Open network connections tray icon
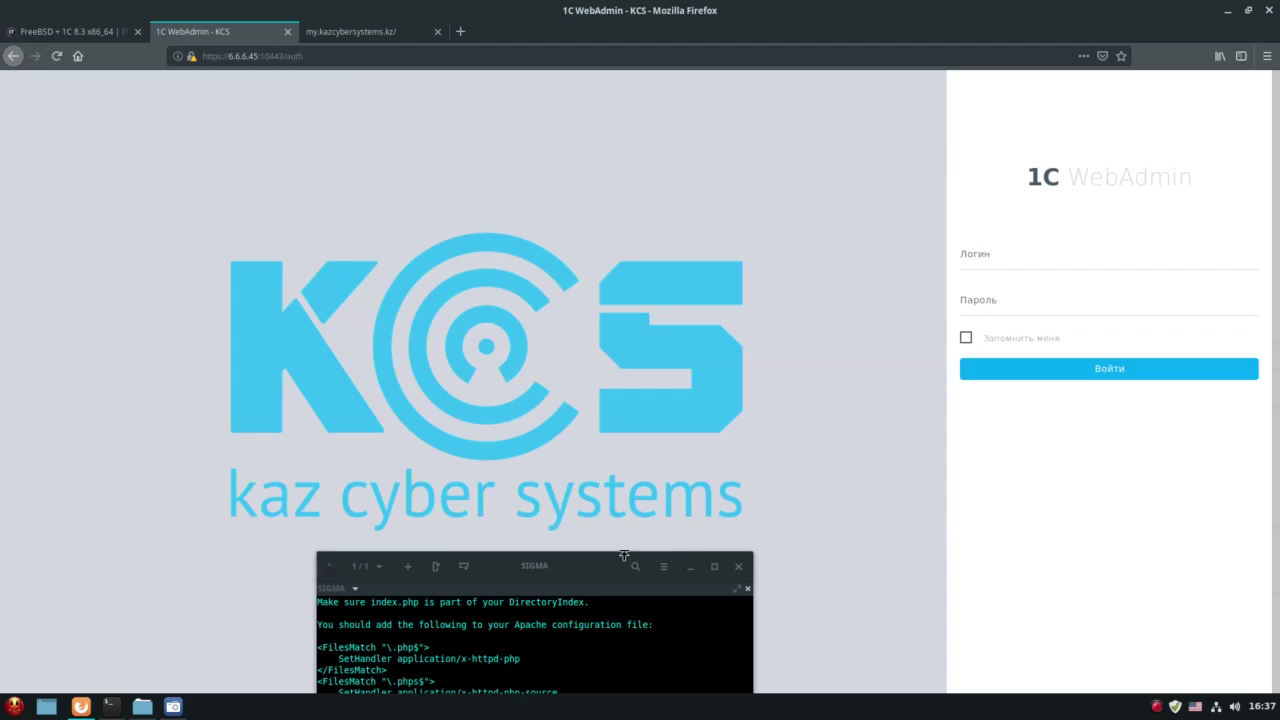The height and width of the screenshot is (720, 1280). click(x=1216, y=706)
